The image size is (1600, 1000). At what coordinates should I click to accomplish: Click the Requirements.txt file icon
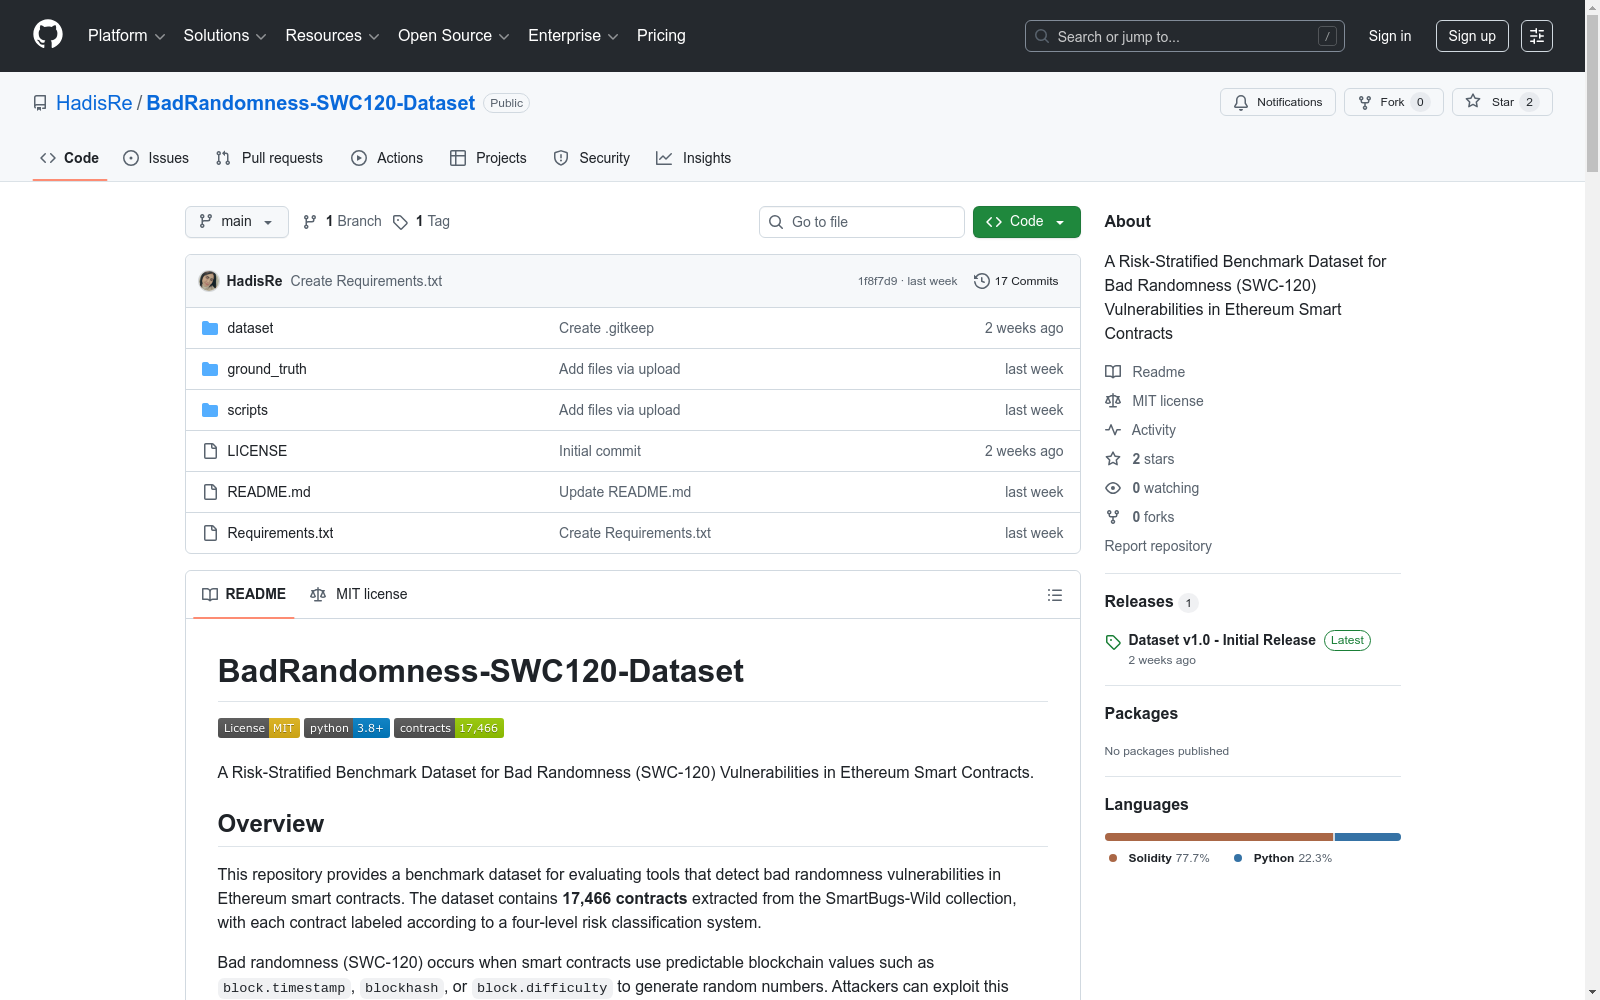[210, 533]
